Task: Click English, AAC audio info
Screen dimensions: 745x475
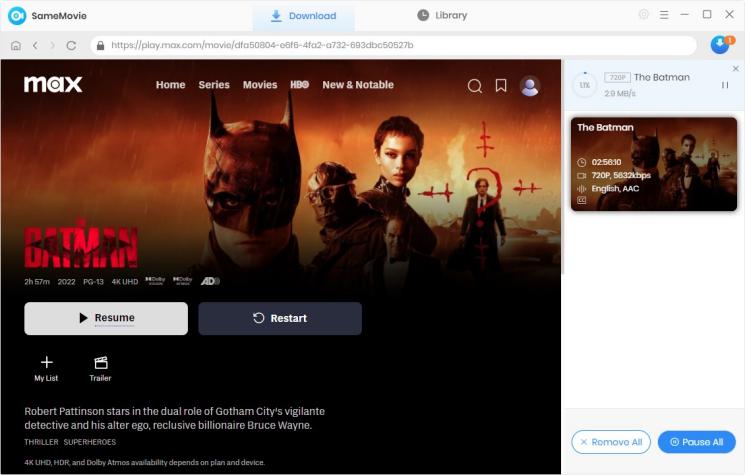Action: [x=615, y=189]
